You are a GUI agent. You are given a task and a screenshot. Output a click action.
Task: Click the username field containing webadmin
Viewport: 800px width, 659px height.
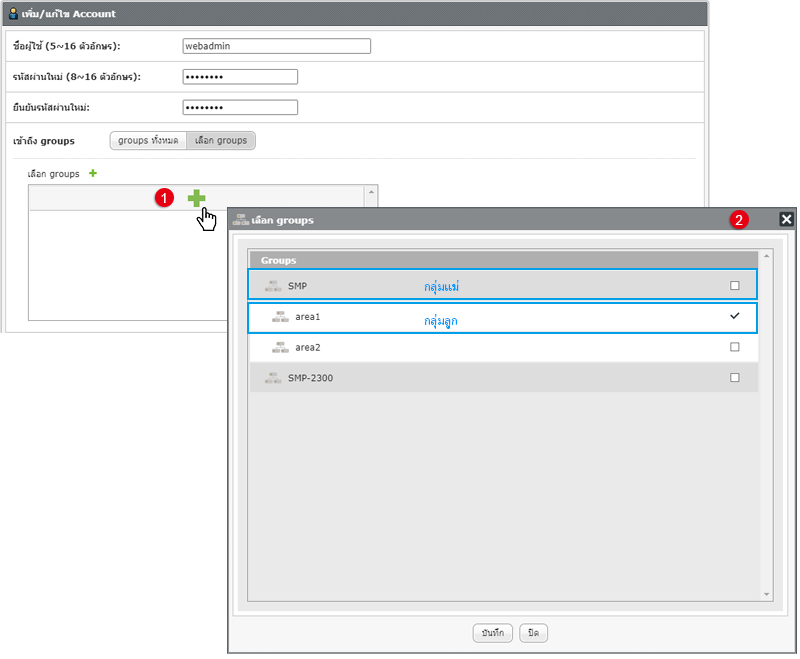pyautogui.click(x=277, y=46)
